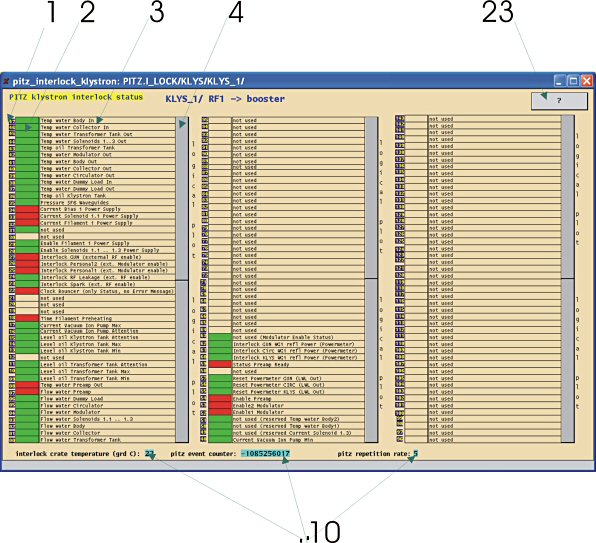Click the 'Temp water Body In' label

pyautogui.click(x=67, y=120)
